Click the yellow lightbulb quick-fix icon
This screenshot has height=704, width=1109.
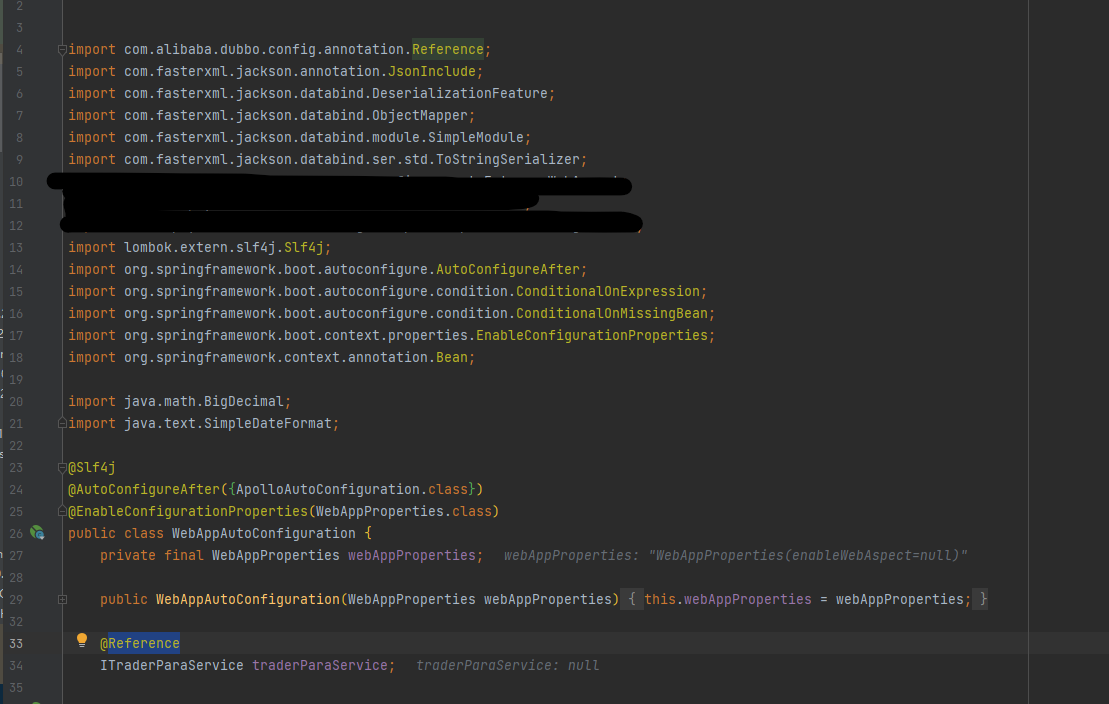[x=82, y=640]
